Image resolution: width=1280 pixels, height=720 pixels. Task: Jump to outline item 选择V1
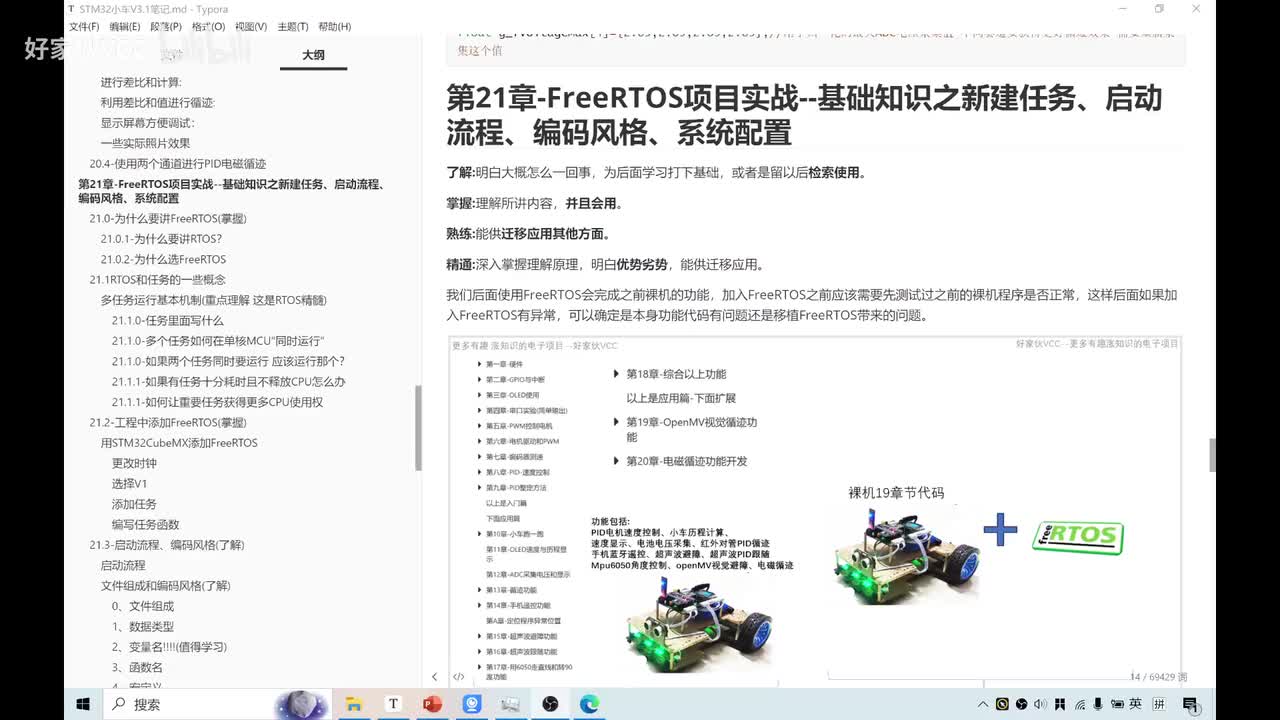click(x=129, y=484)
